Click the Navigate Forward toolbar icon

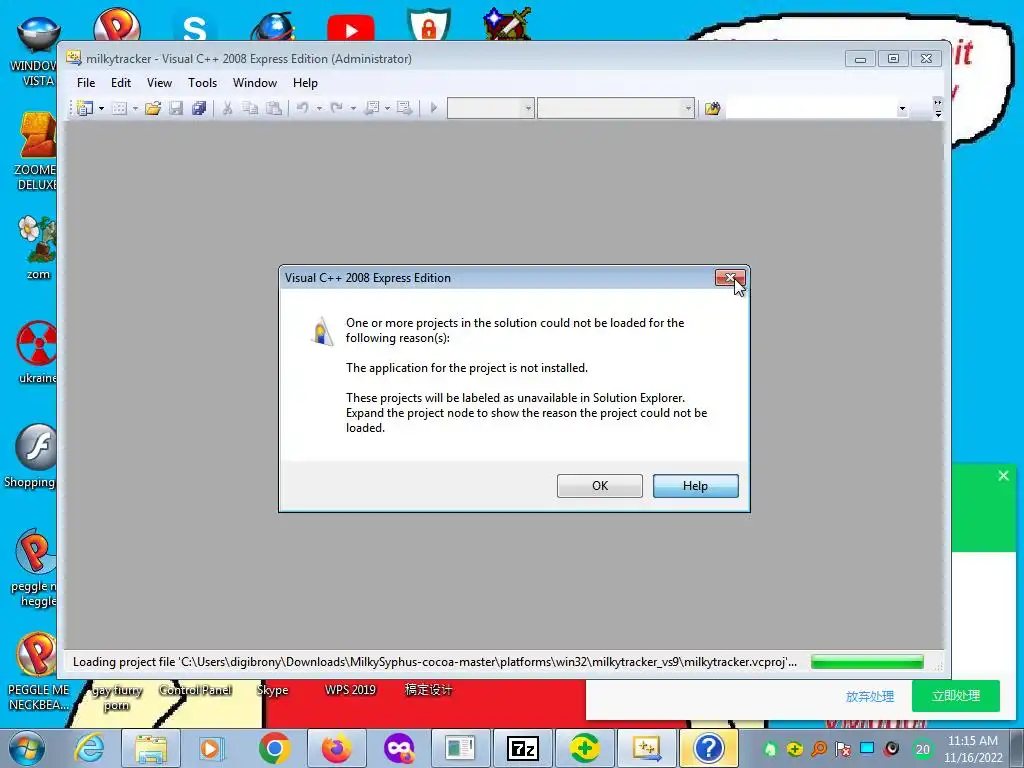pyautogui.click(x=404, y=108)
